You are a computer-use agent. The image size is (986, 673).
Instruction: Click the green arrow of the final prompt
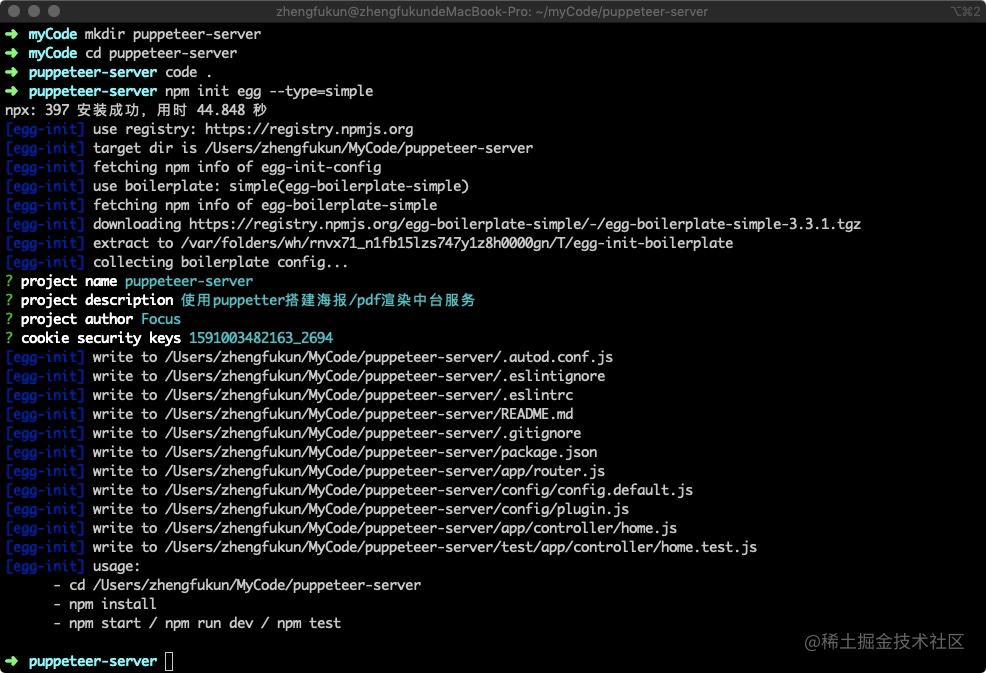[x=12, y=661]
